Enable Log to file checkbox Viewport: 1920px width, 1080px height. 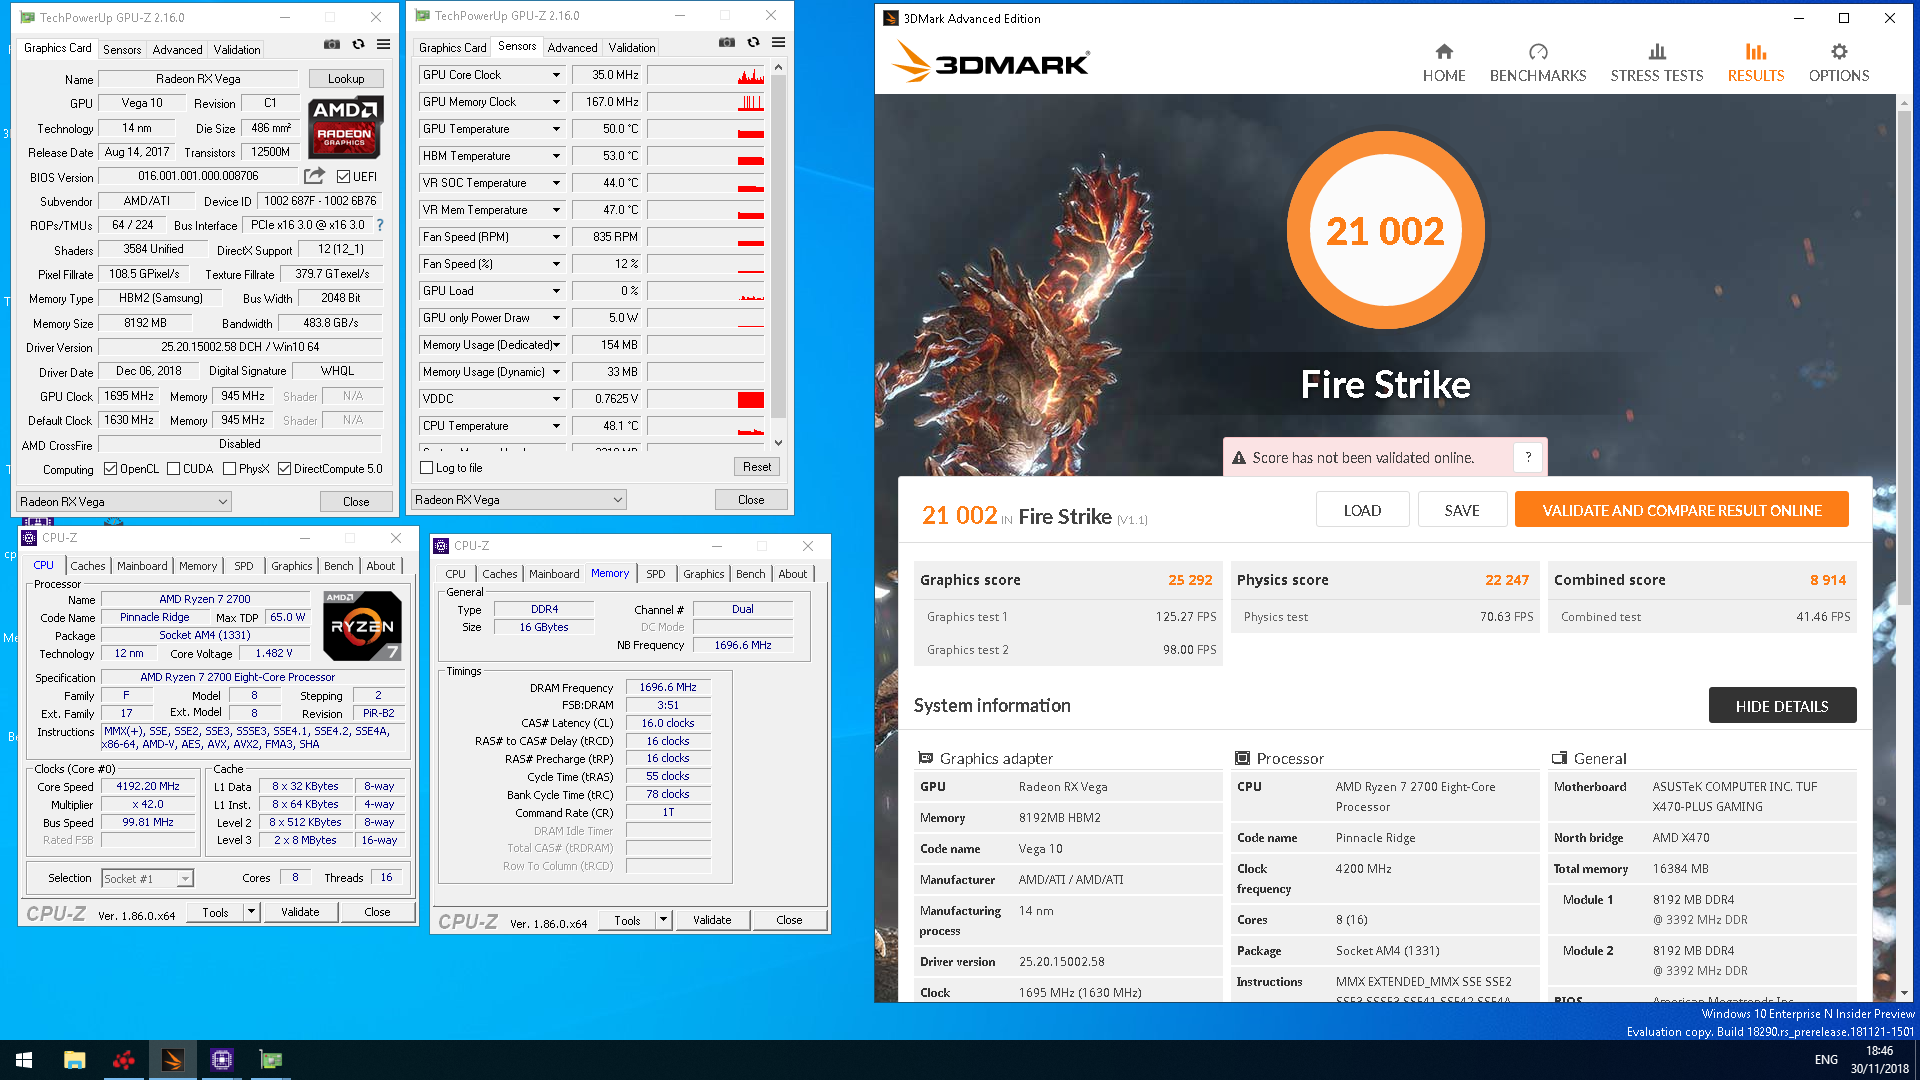click(x=427, y=468)
